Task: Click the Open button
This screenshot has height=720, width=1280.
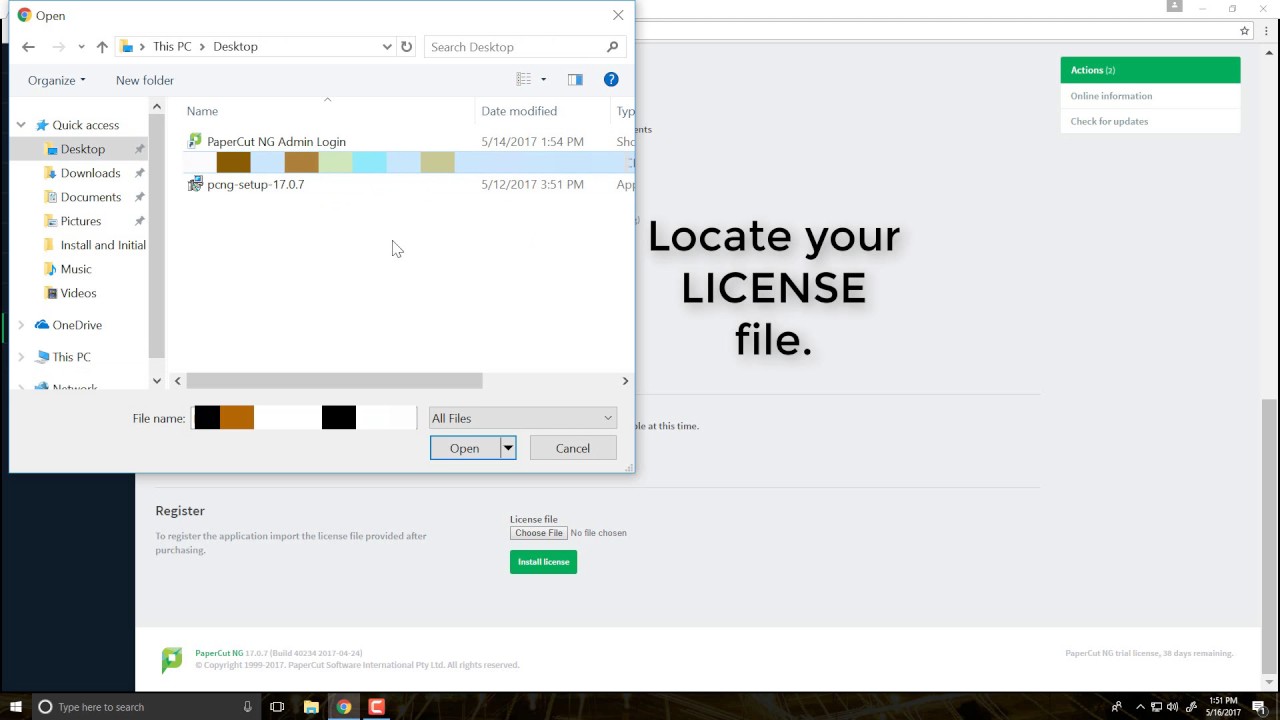Action: [x=464, y=448]
